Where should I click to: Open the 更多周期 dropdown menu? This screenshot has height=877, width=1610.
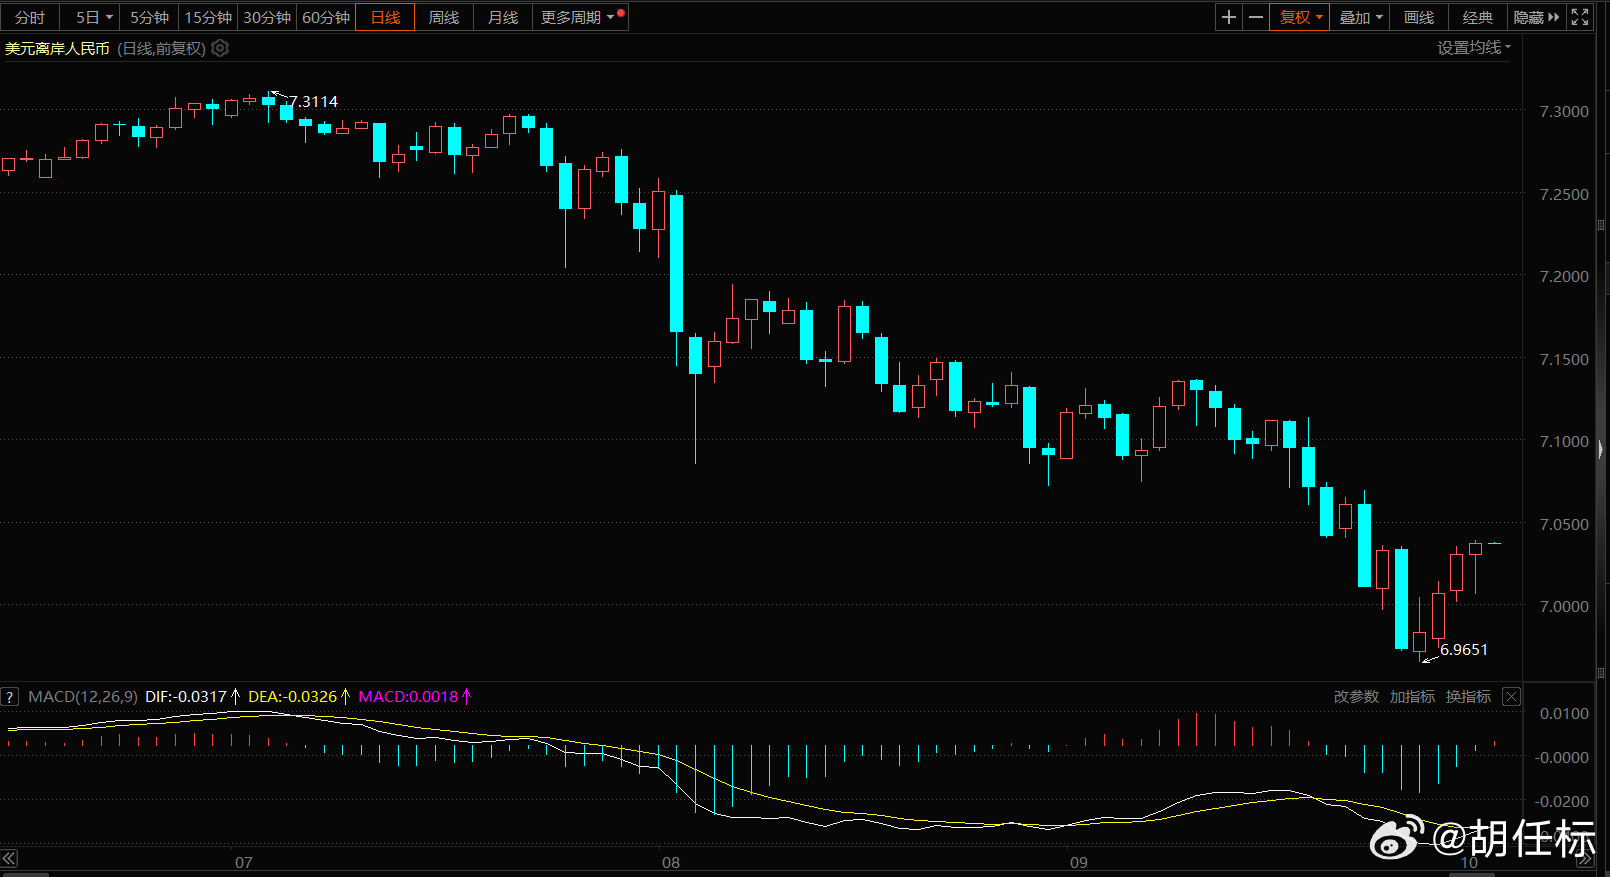click(580, 17)
